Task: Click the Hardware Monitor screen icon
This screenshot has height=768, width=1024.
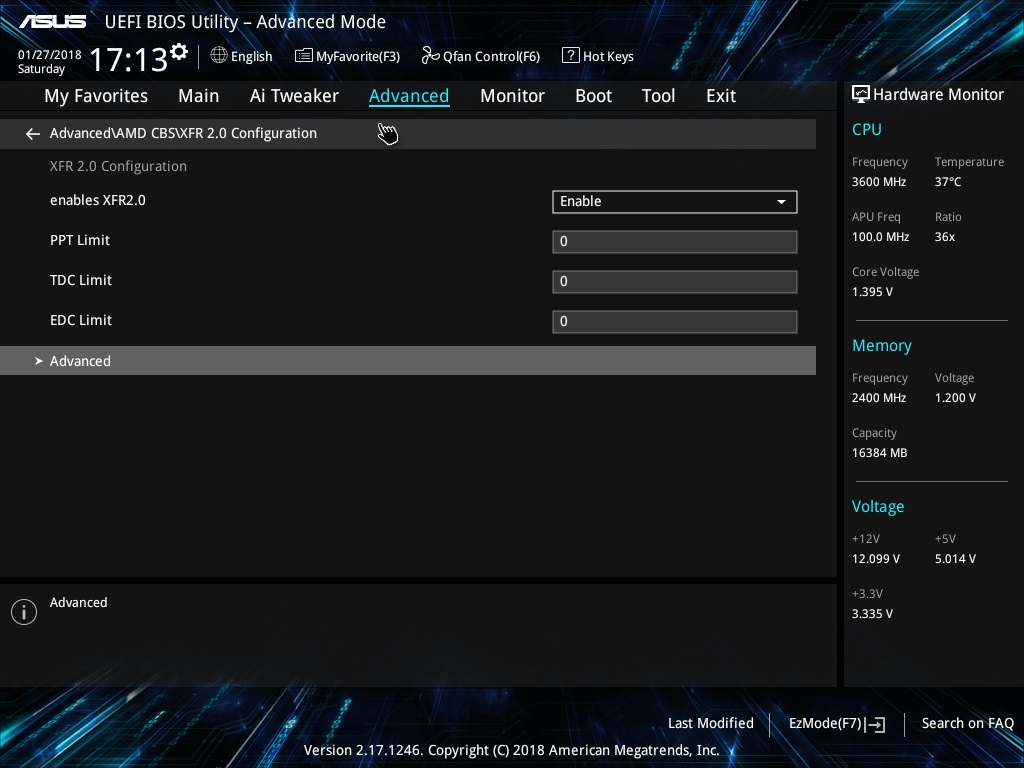Action: tap(861, 95)
